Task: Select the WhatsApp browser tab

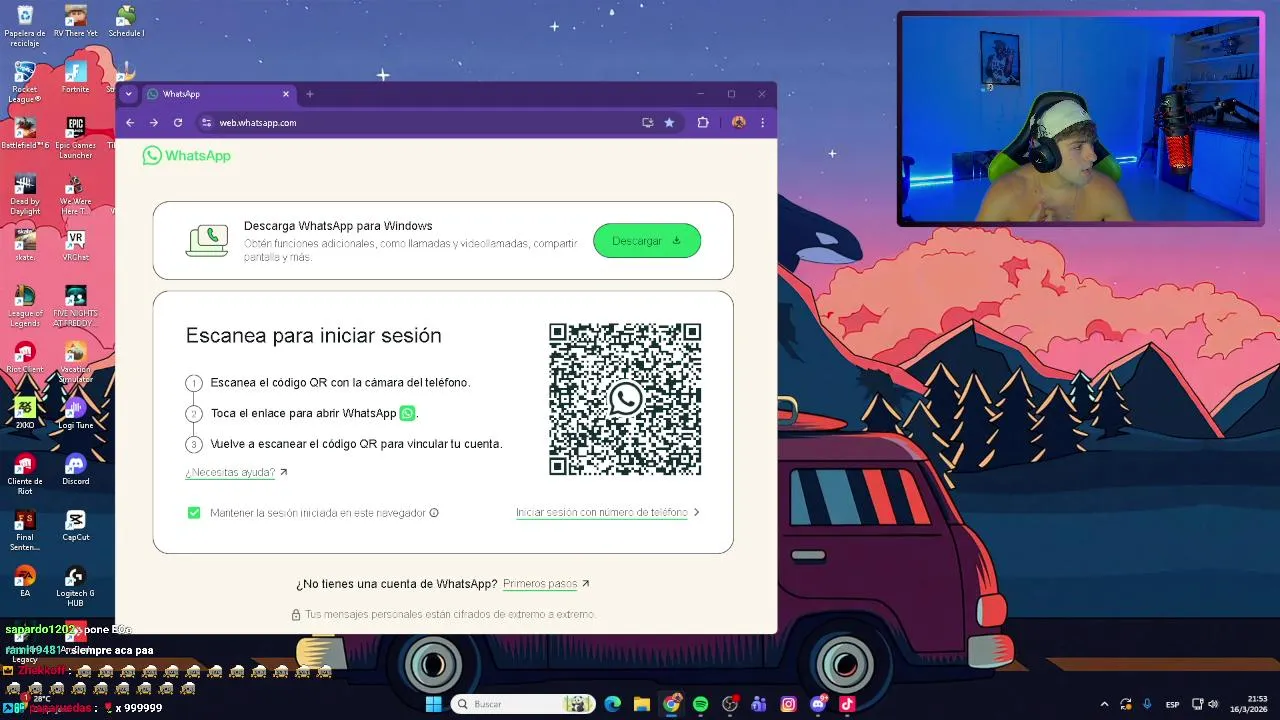Action: click(x=219, y=94)
